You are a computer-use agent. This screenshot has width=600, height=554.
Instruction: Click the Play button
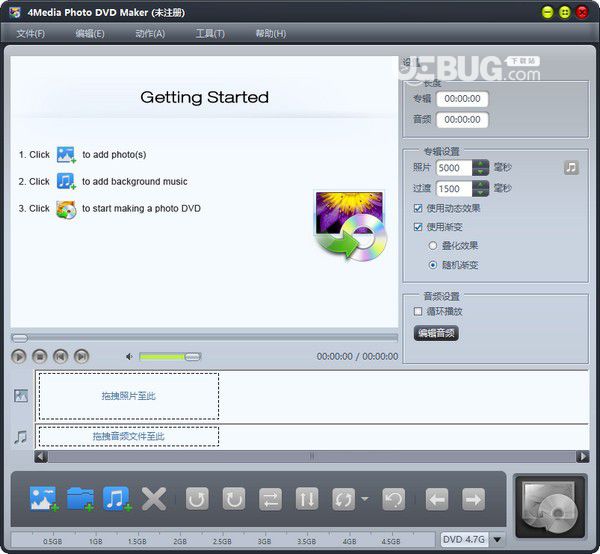pos(18,357)
